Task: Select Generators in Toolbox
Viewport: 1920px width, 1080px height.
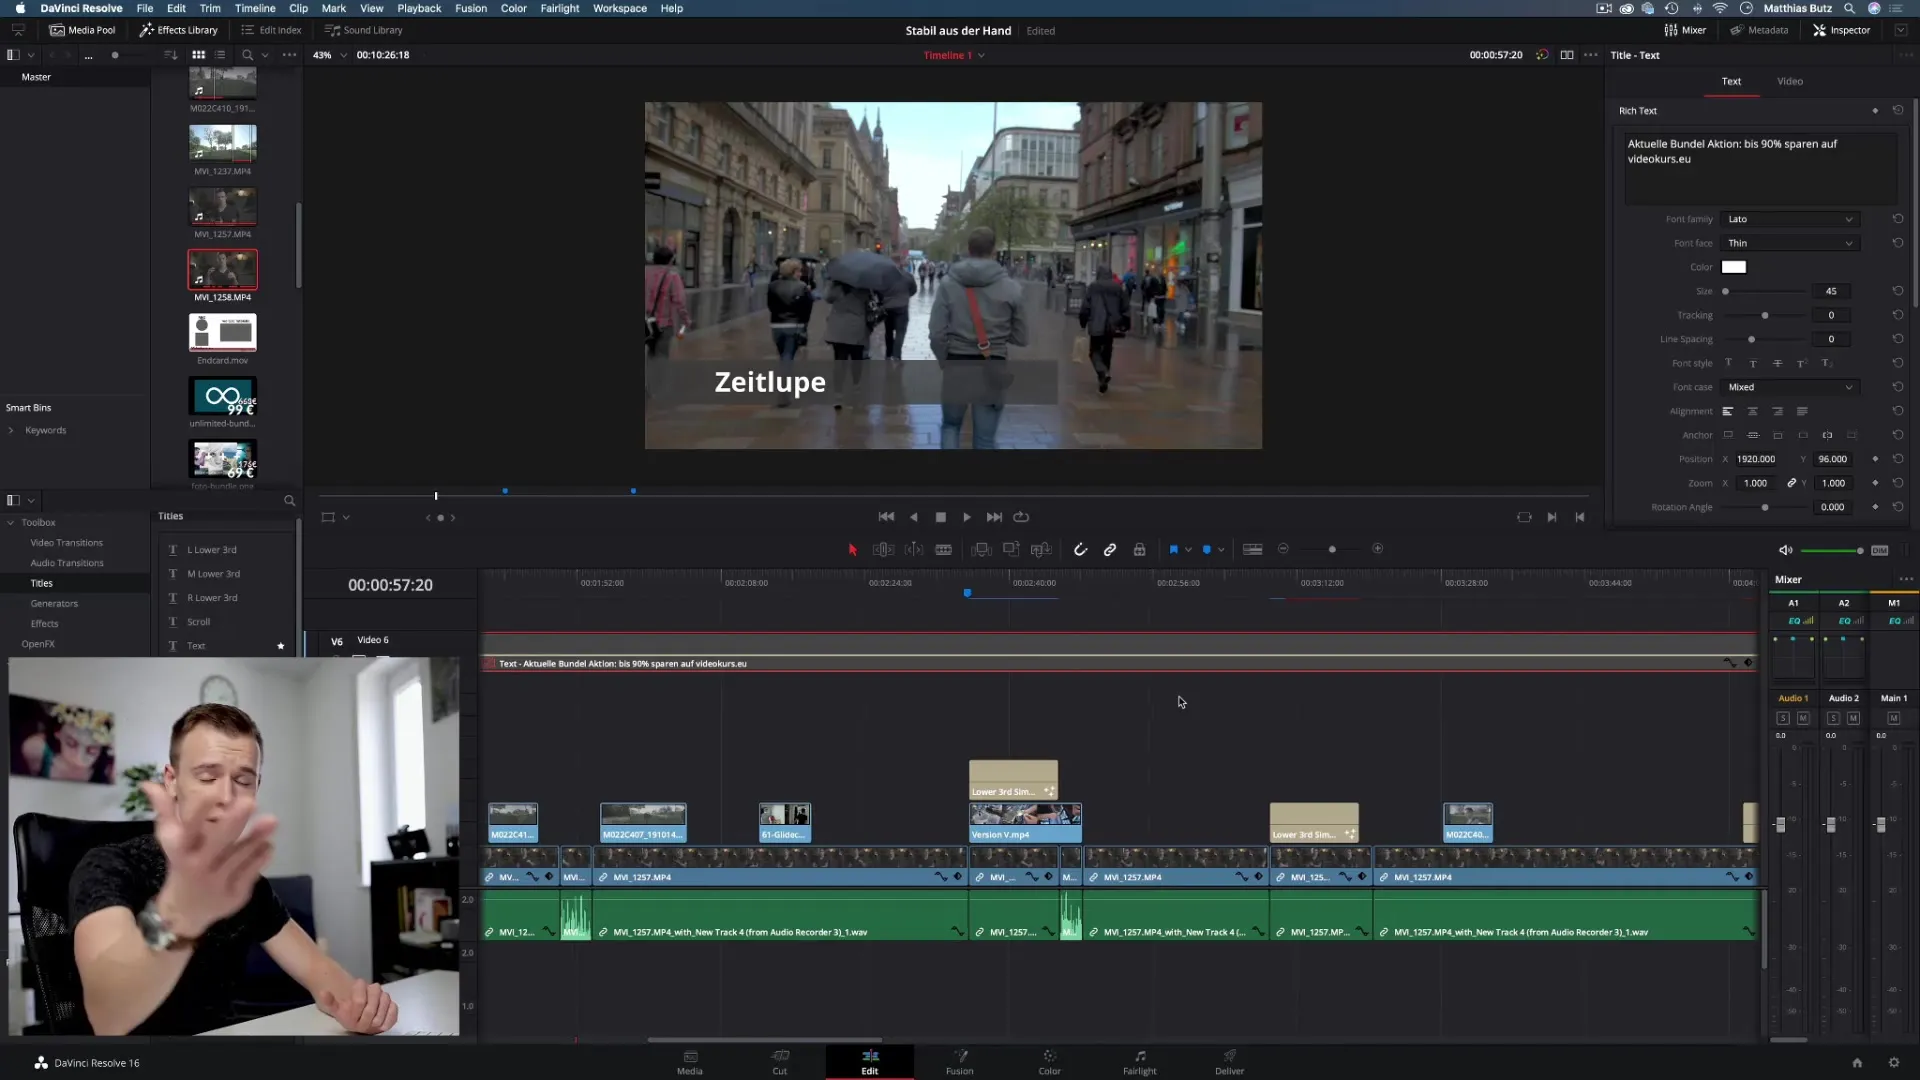Action: point(54,604)
